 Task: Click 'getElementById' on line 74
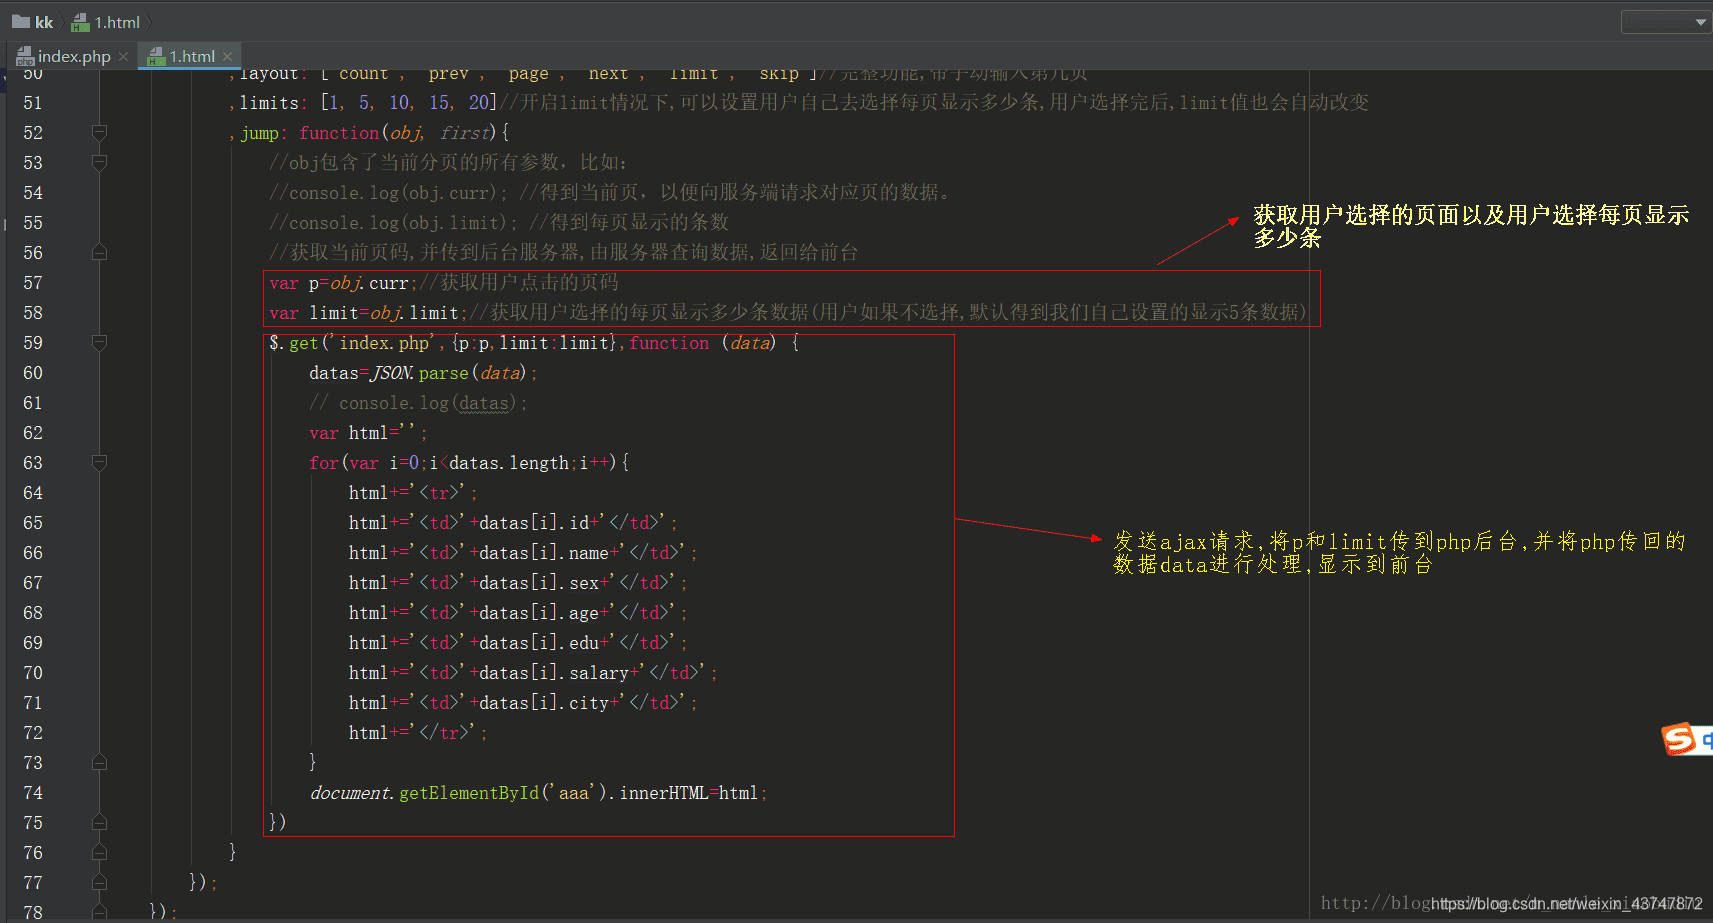[469, 793]
